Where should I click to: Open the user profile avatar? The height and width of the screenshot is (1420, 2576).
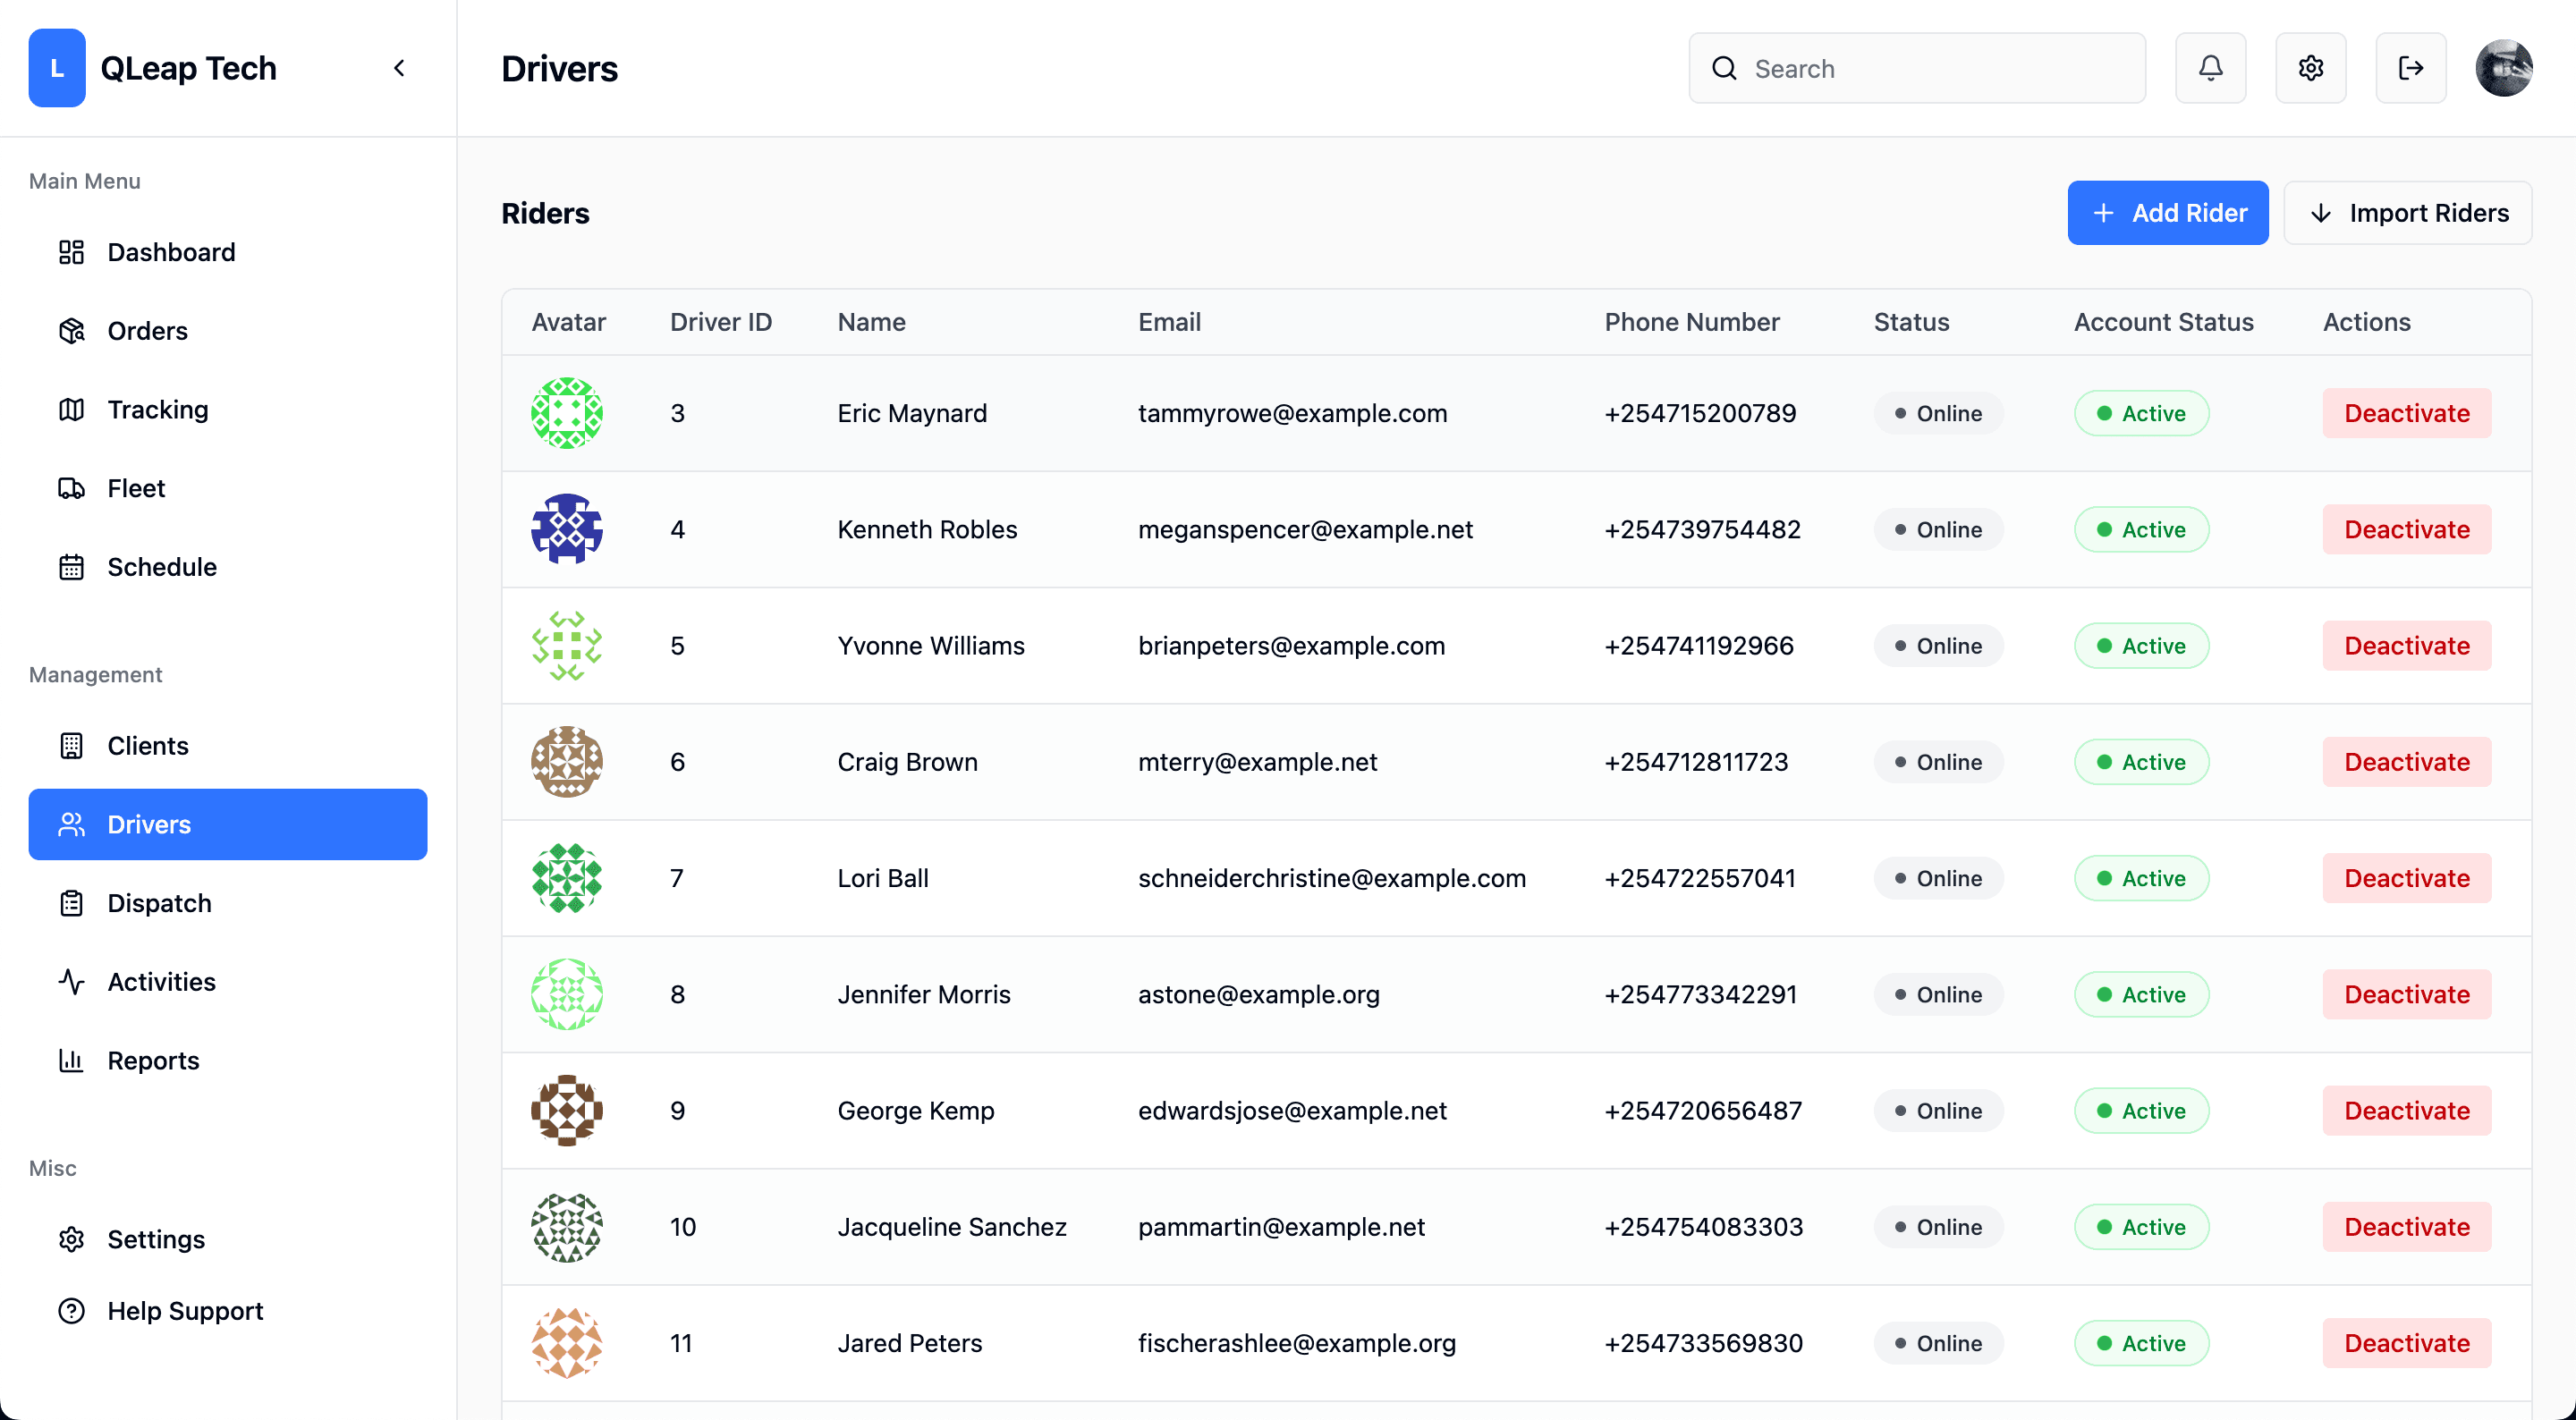click(2503, 68)
